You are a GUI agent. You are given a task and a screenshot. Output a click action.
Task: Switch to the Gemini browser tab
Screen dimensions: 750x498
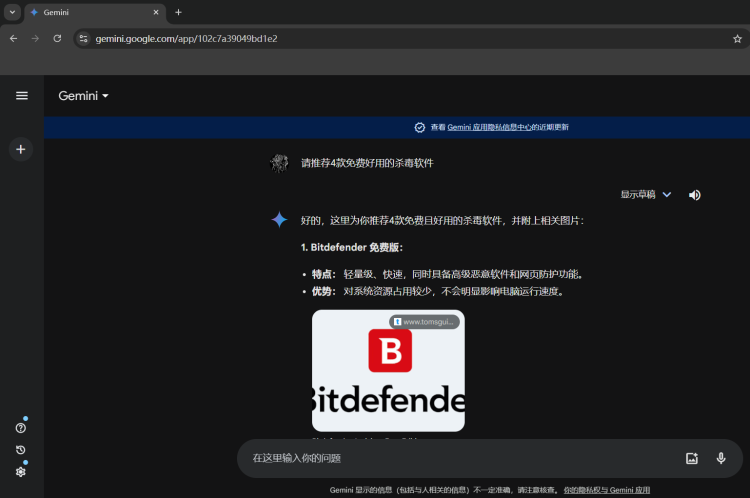click(x=90, y=12)
